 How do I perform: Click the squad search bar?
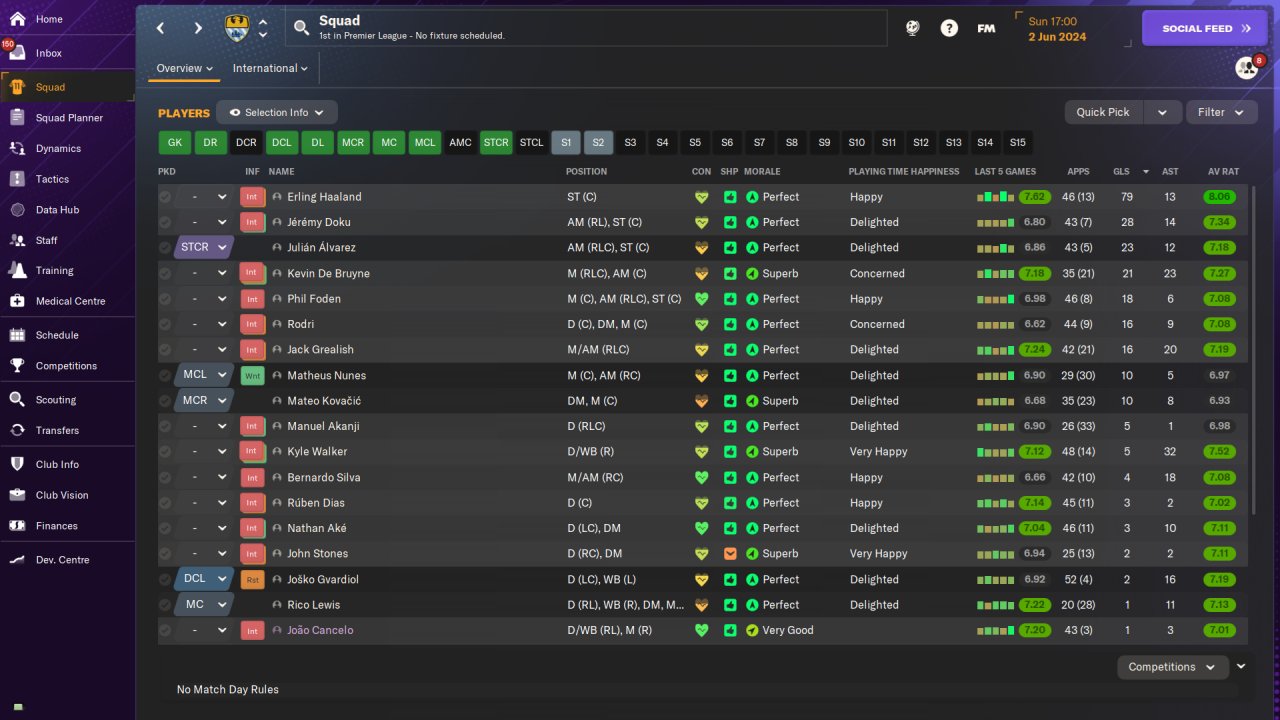point(586,28)
